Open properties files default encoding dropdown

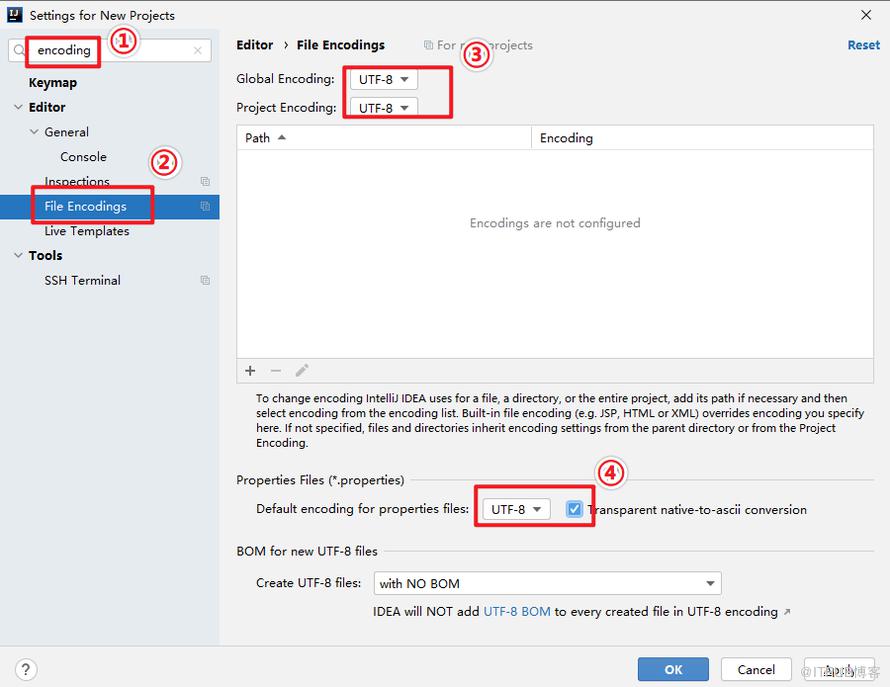516,509
